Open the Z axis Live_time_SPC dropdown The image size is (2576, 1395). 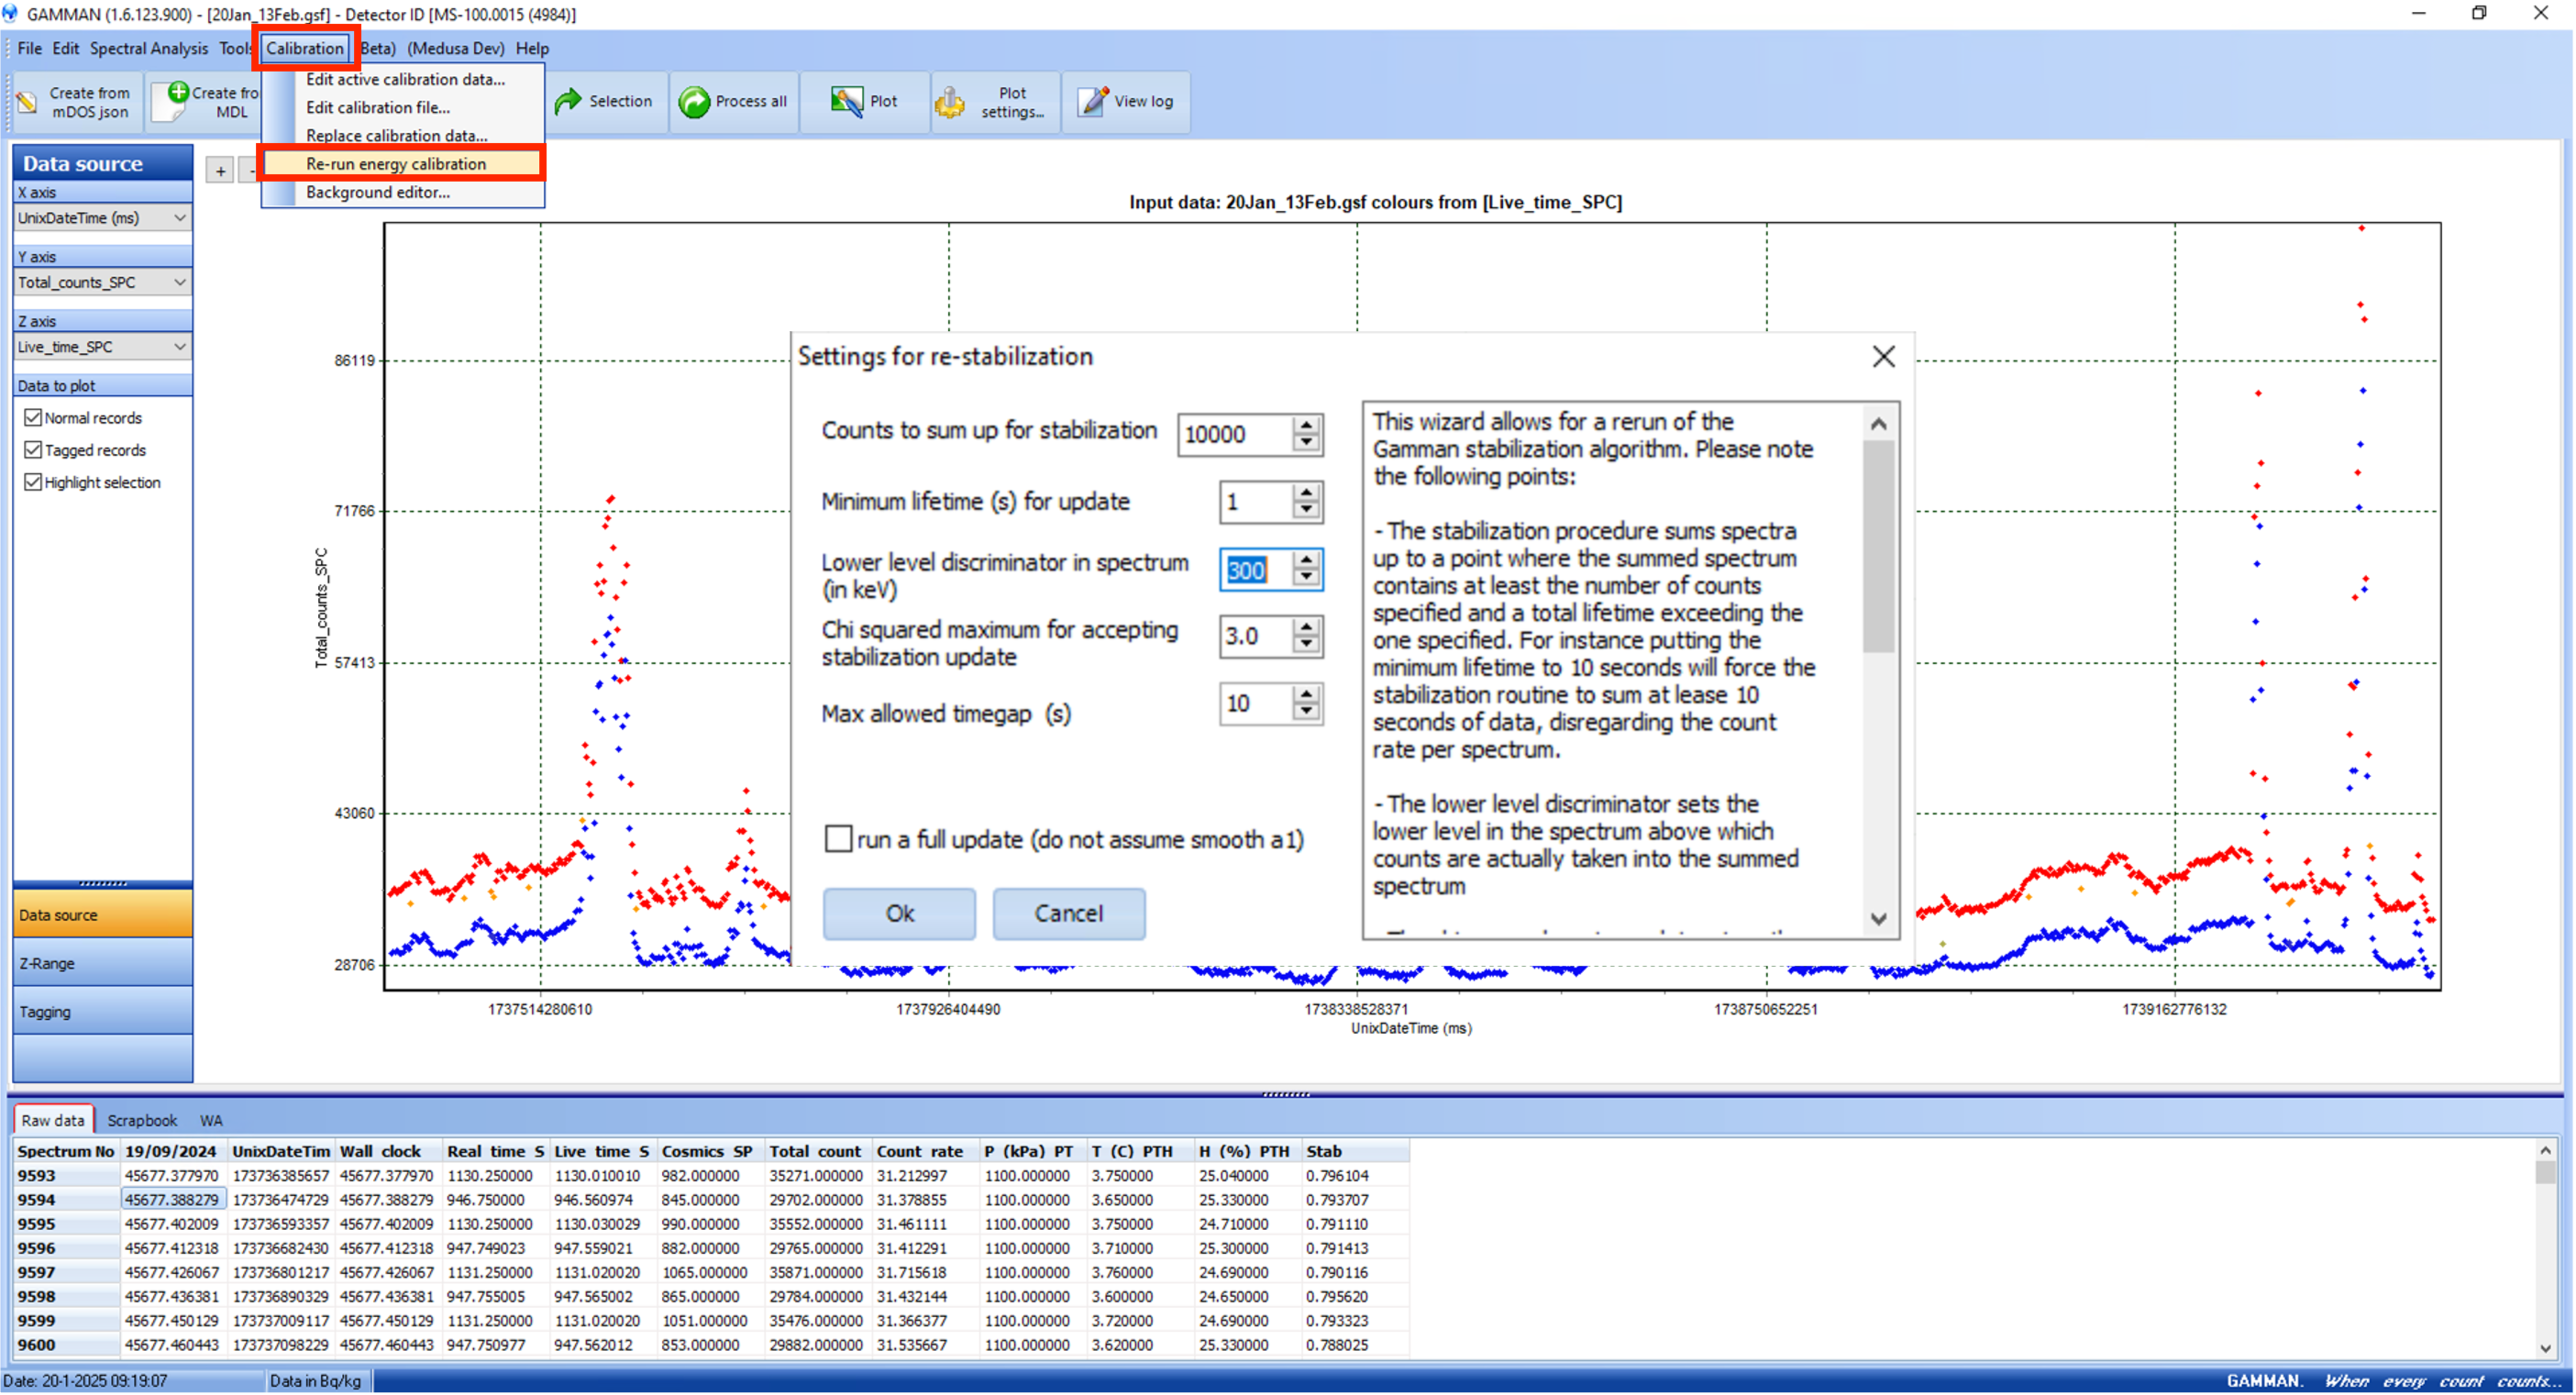point(180,347)
